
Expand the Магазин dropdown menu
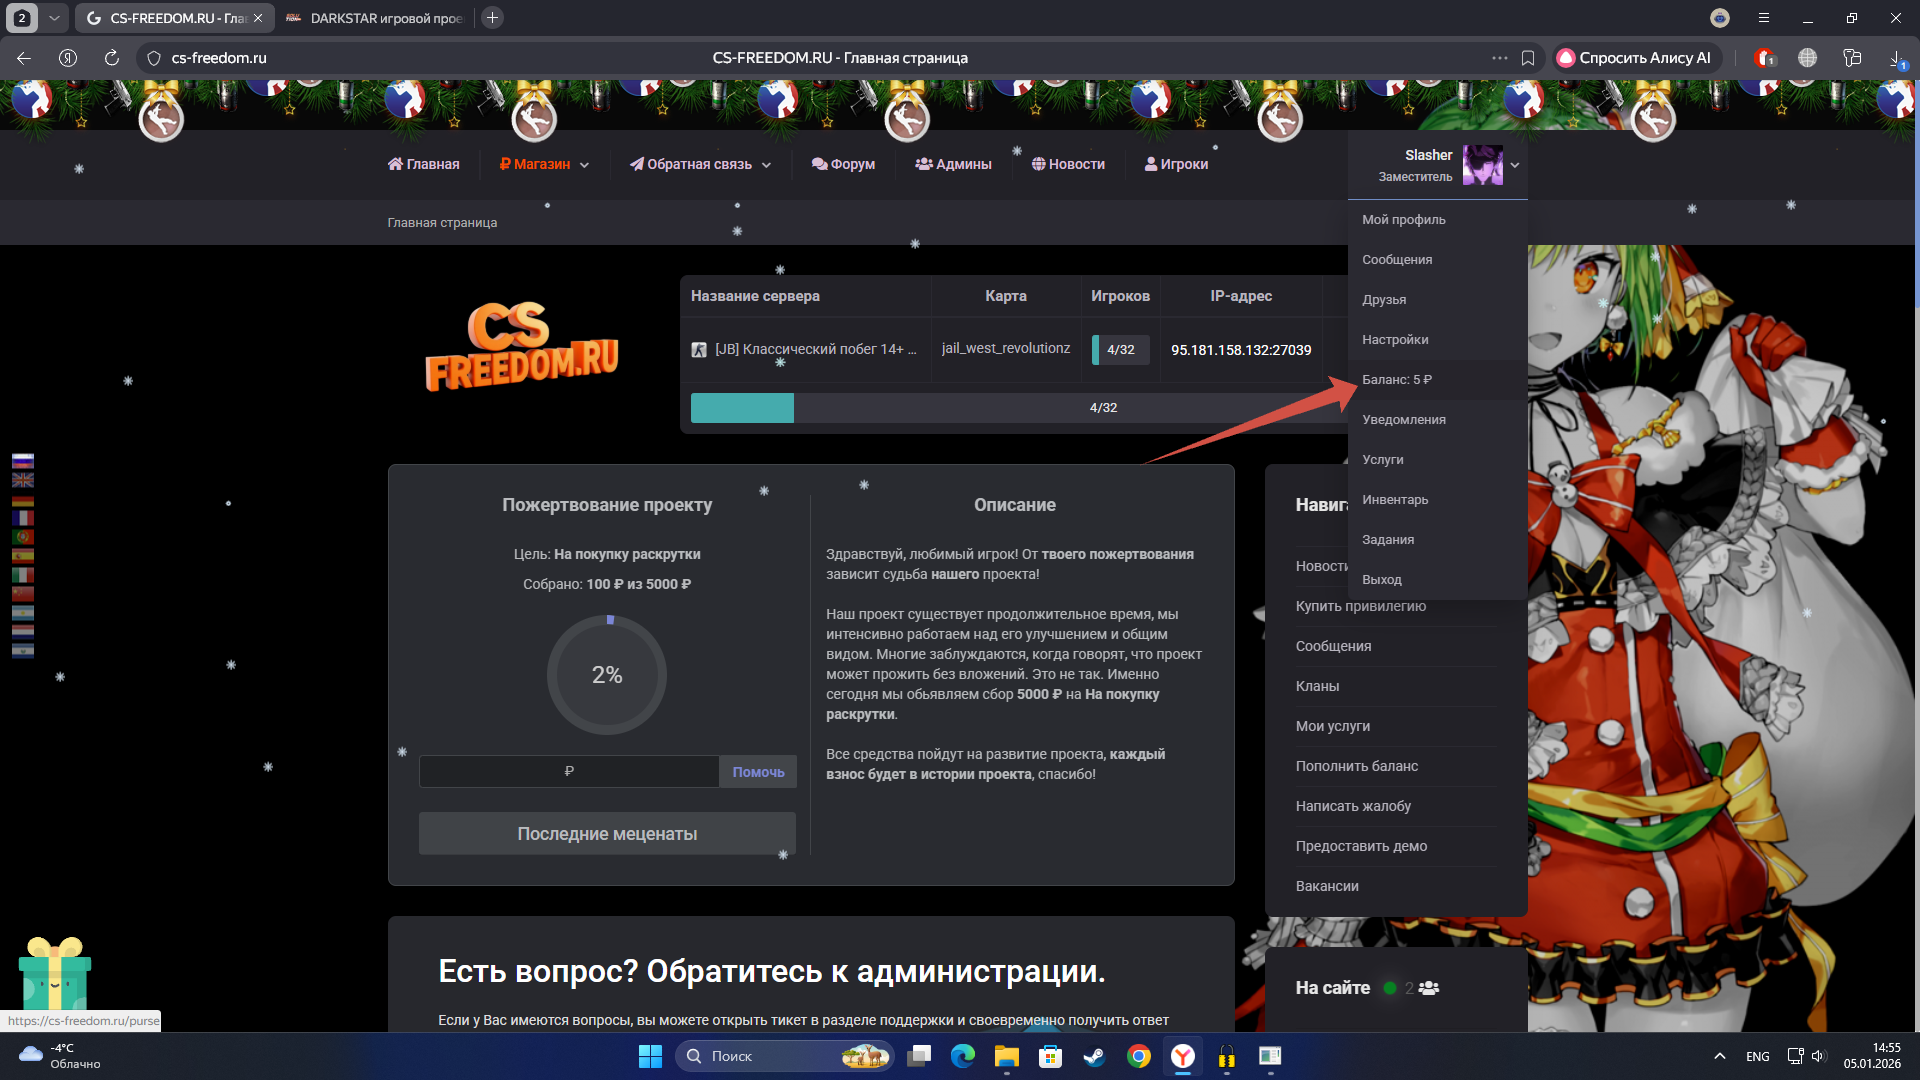(x=544, y=164)
